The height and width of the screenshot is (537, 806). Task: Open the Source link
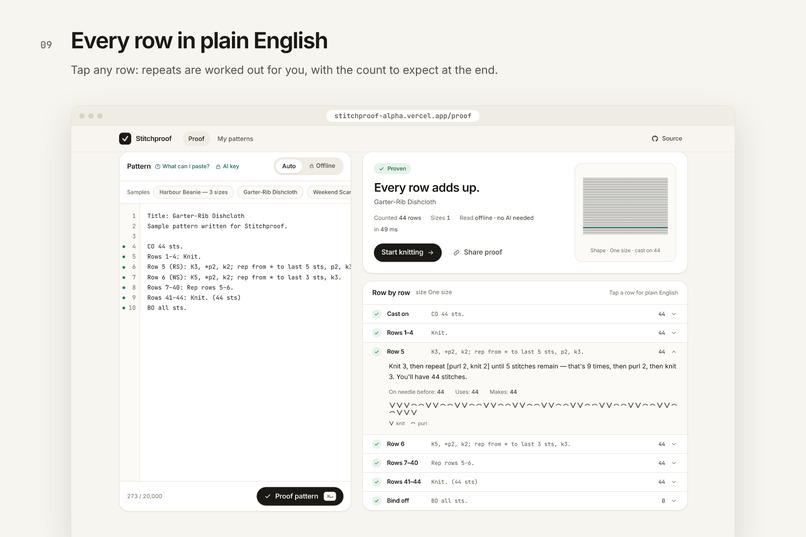tap(667, 139)
